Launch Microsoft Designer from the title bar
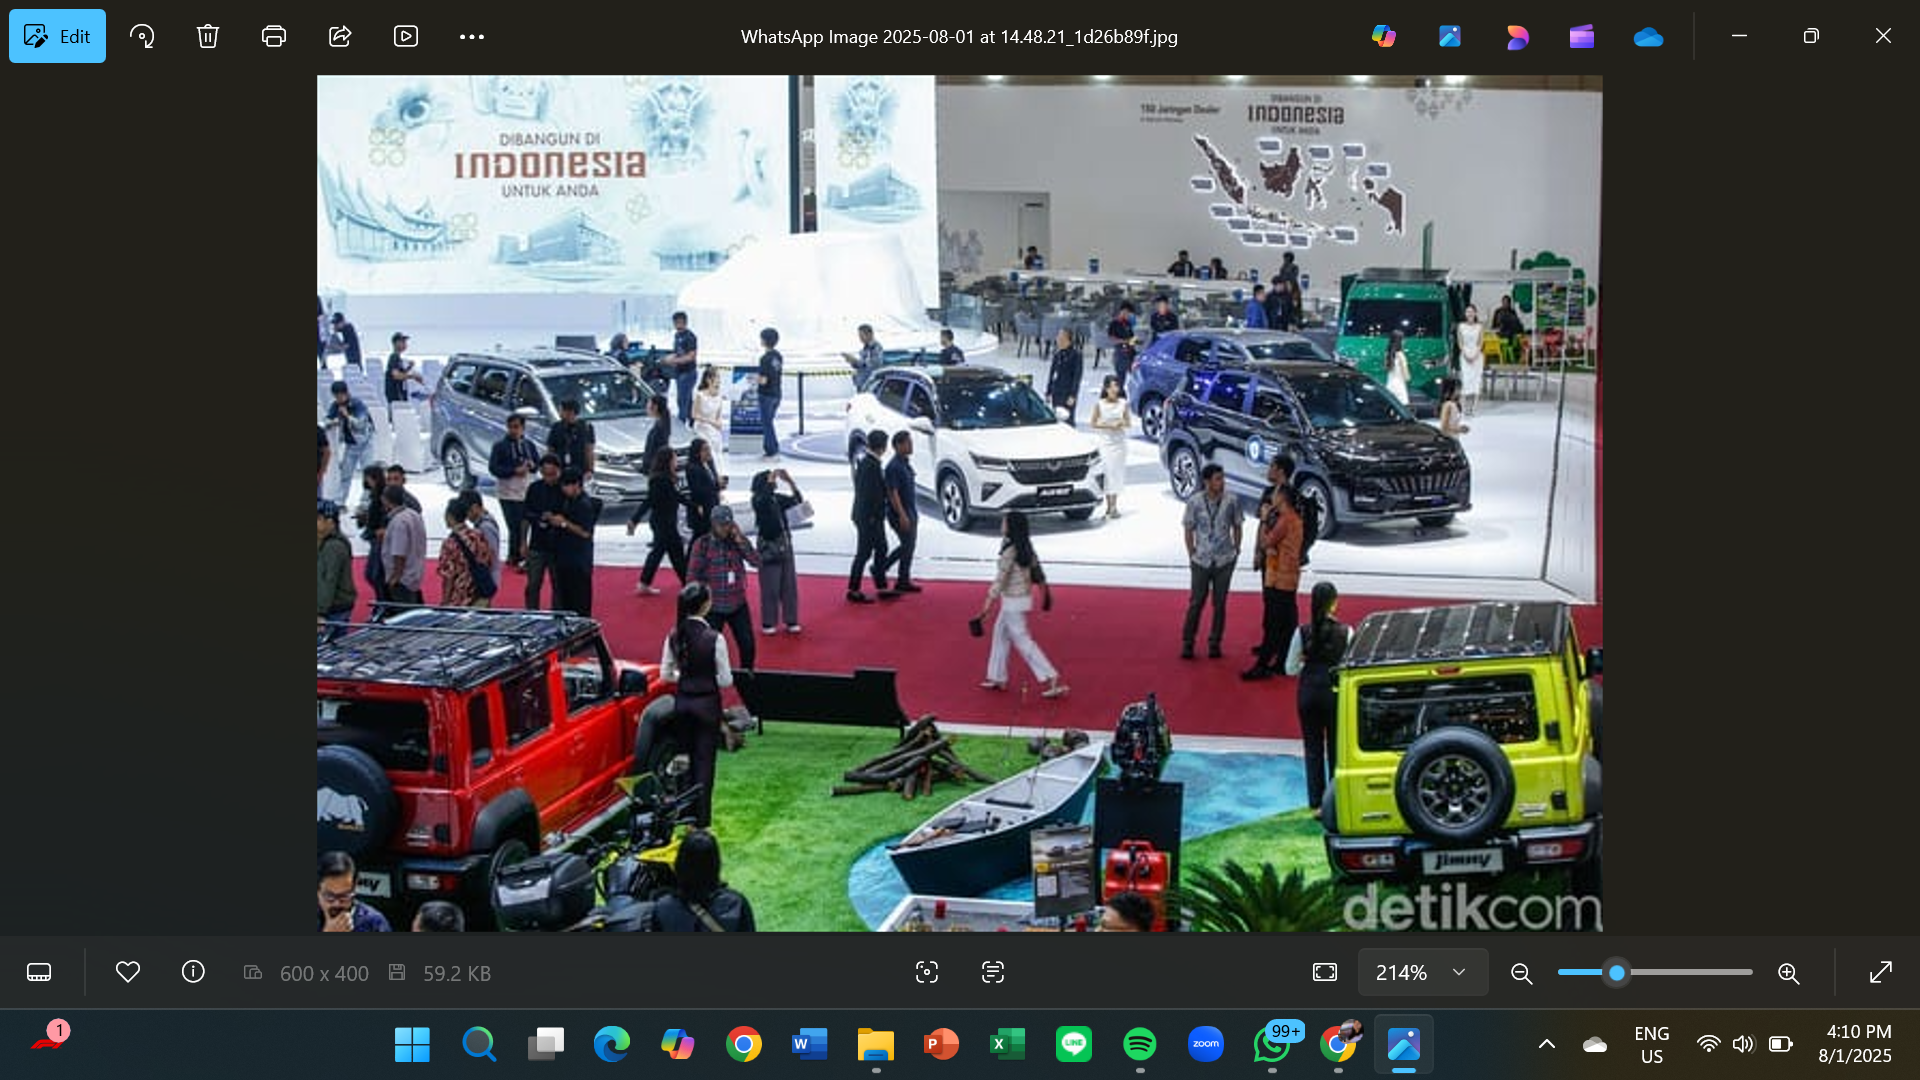 [x=1450, y=36]
